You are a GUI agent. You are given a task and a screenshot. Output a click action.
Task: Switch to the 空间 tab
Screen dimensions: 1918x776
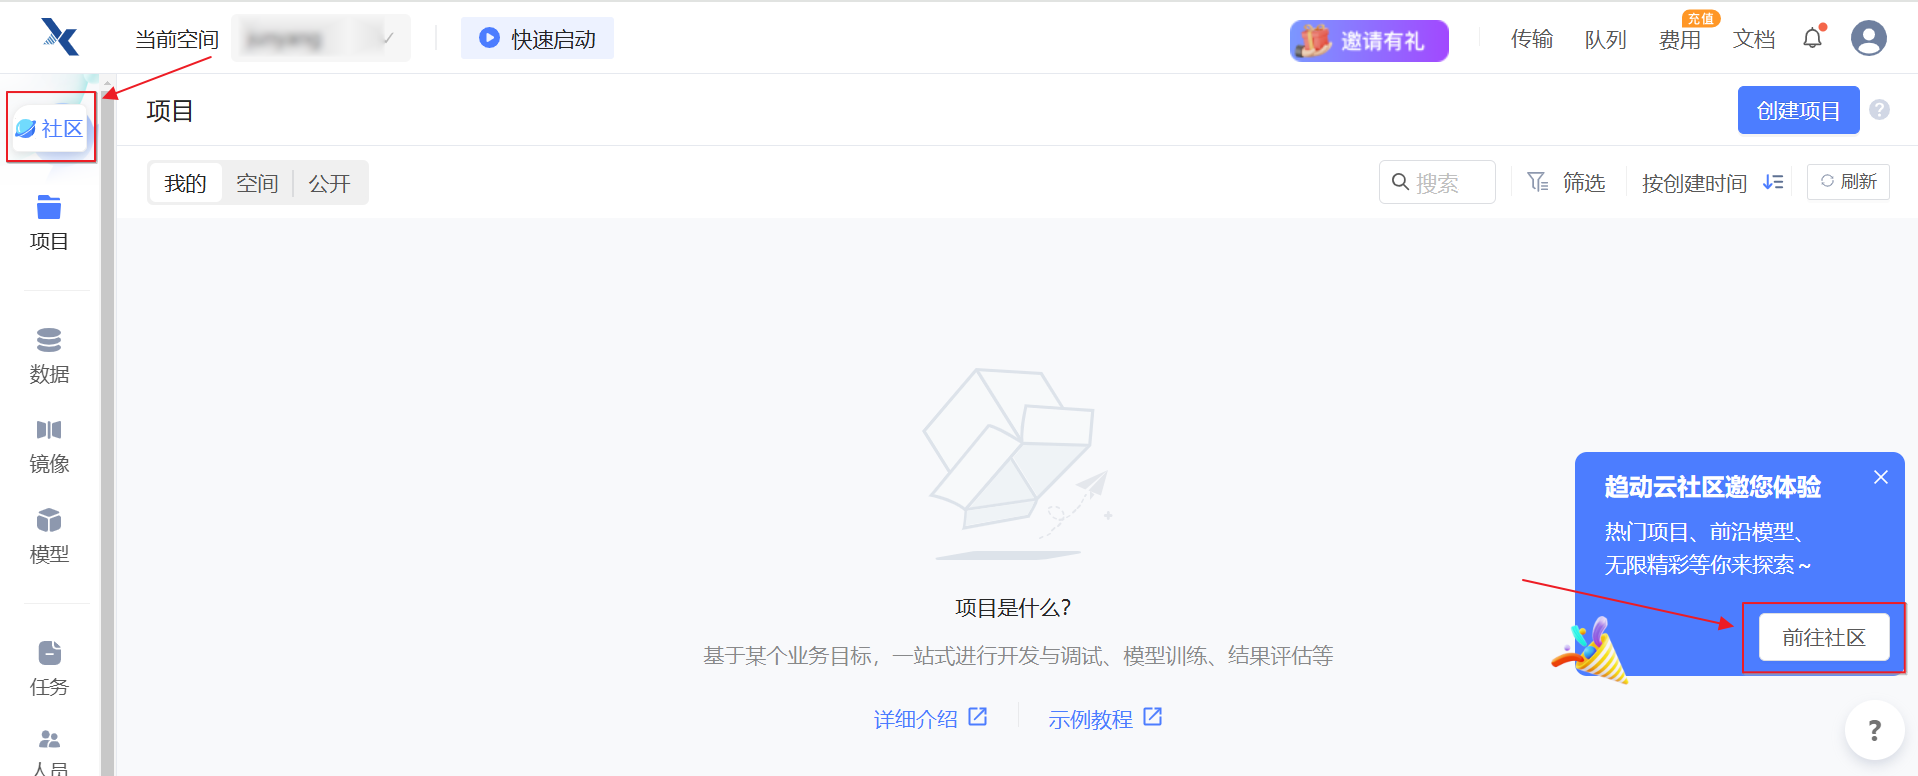coord(257,183)
